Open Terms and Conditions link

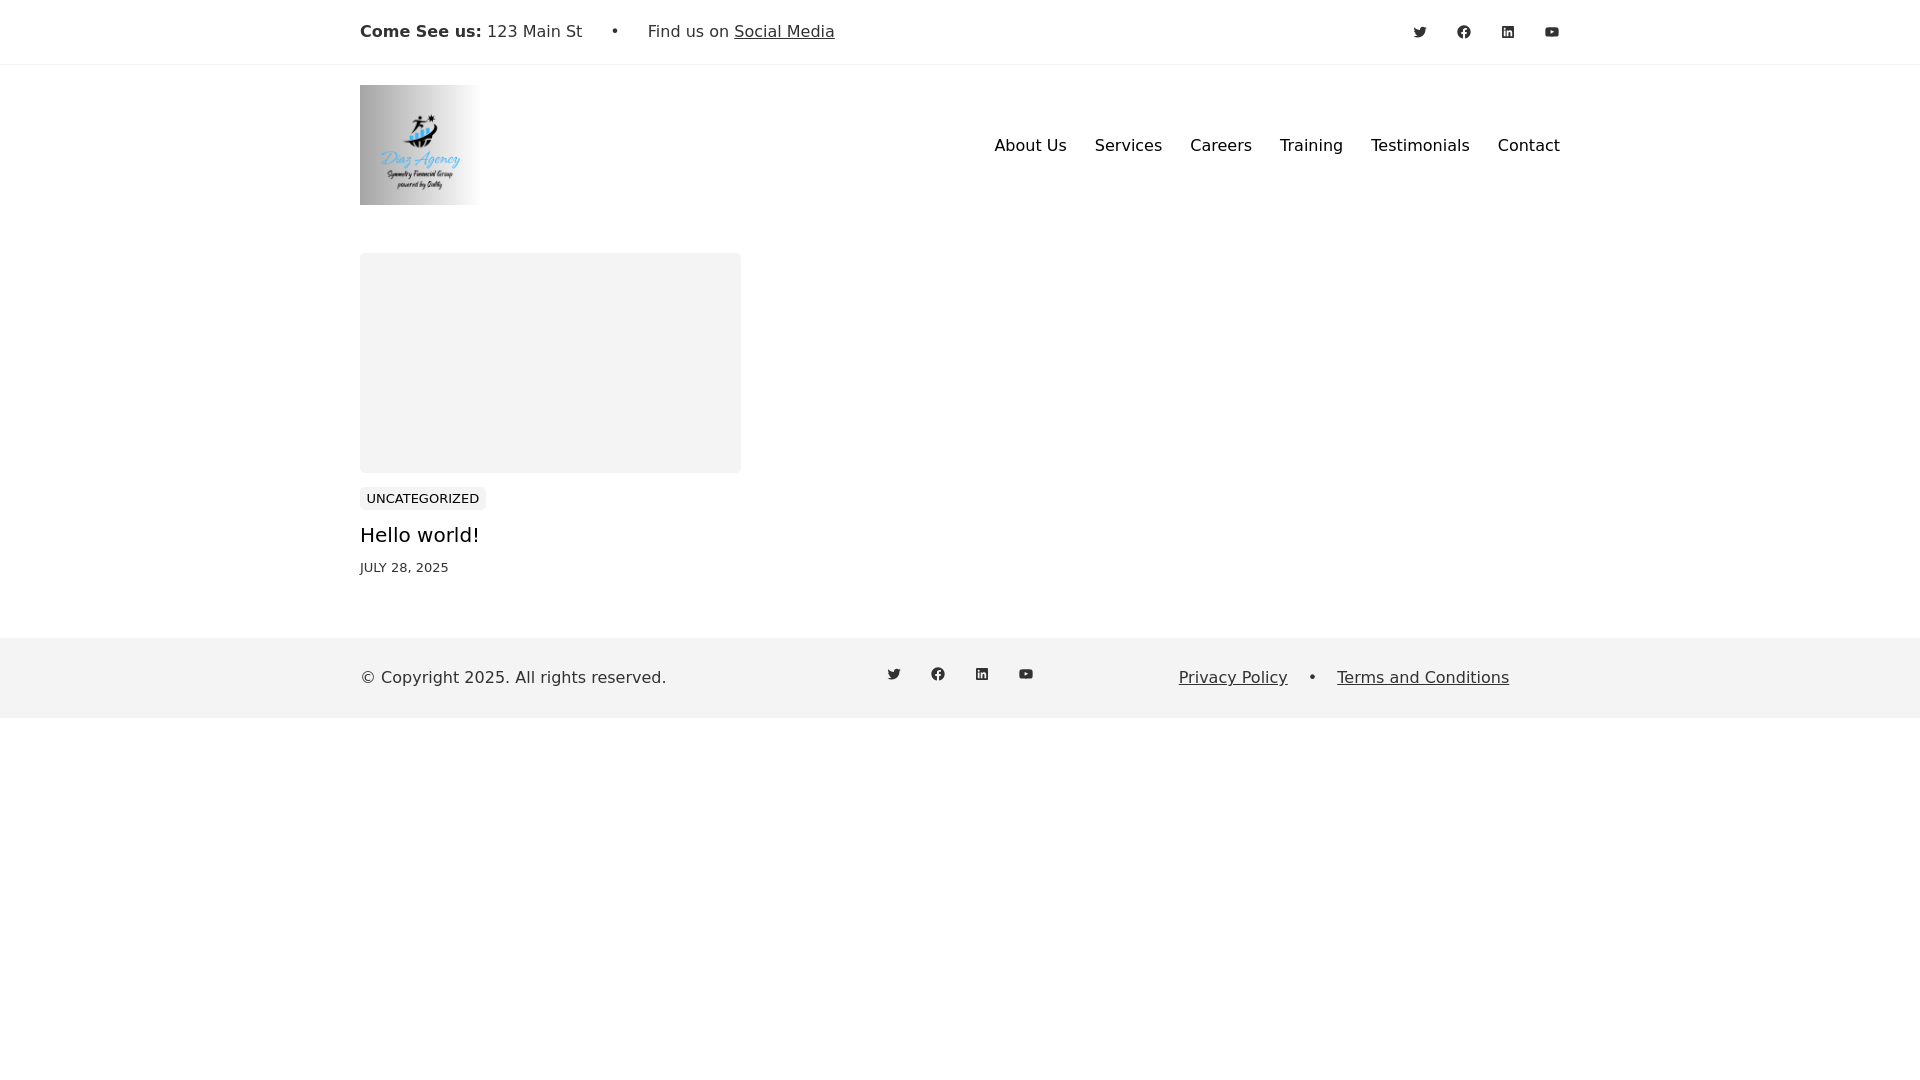click(1423, 678)
